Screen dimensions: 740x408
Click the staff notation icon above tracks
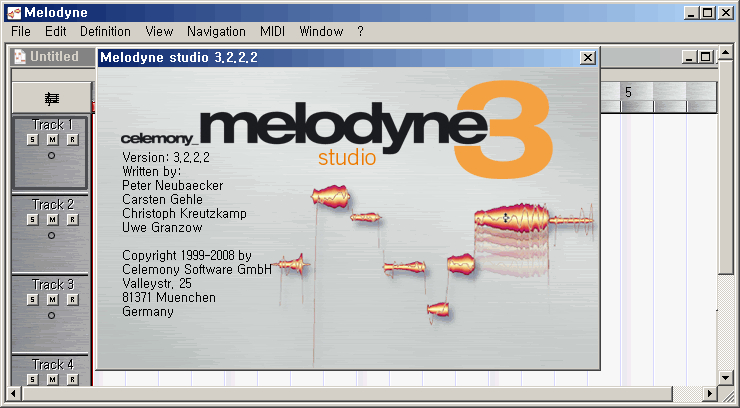pos(51,99)
